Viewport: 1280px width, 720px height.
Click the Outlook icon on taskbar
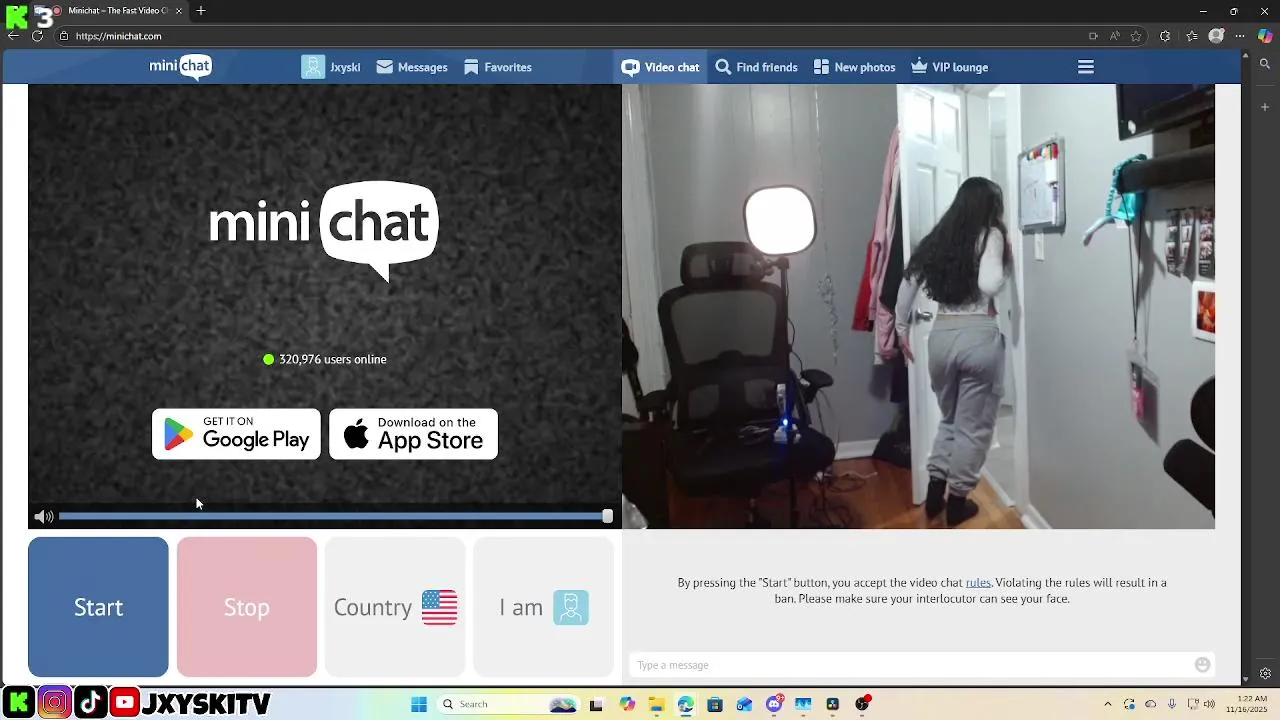[744, 704]
